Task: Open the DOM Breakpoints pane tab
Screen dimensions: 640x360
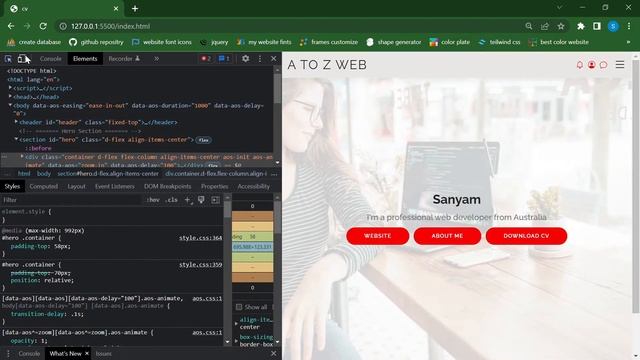Action: click(x=167, y=186)
